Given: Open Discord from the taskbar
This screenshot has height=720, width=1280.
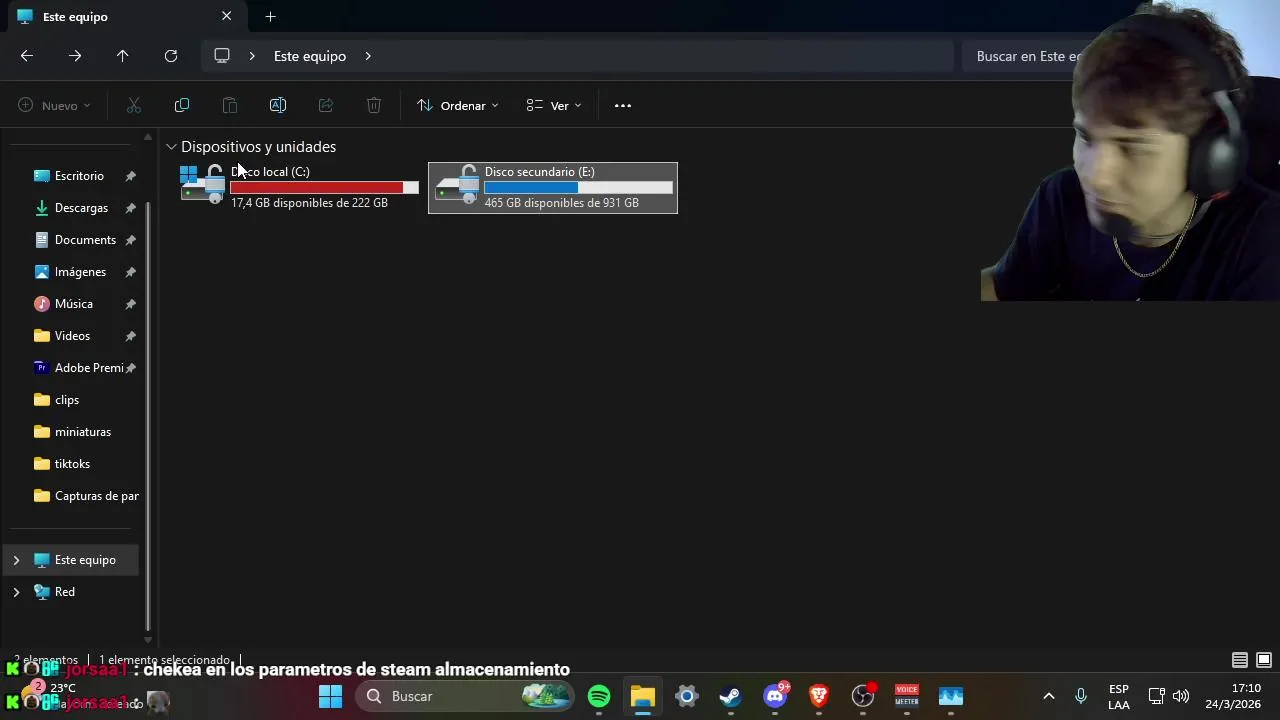Looking at the screenshot, I should (x=775, y=696).
